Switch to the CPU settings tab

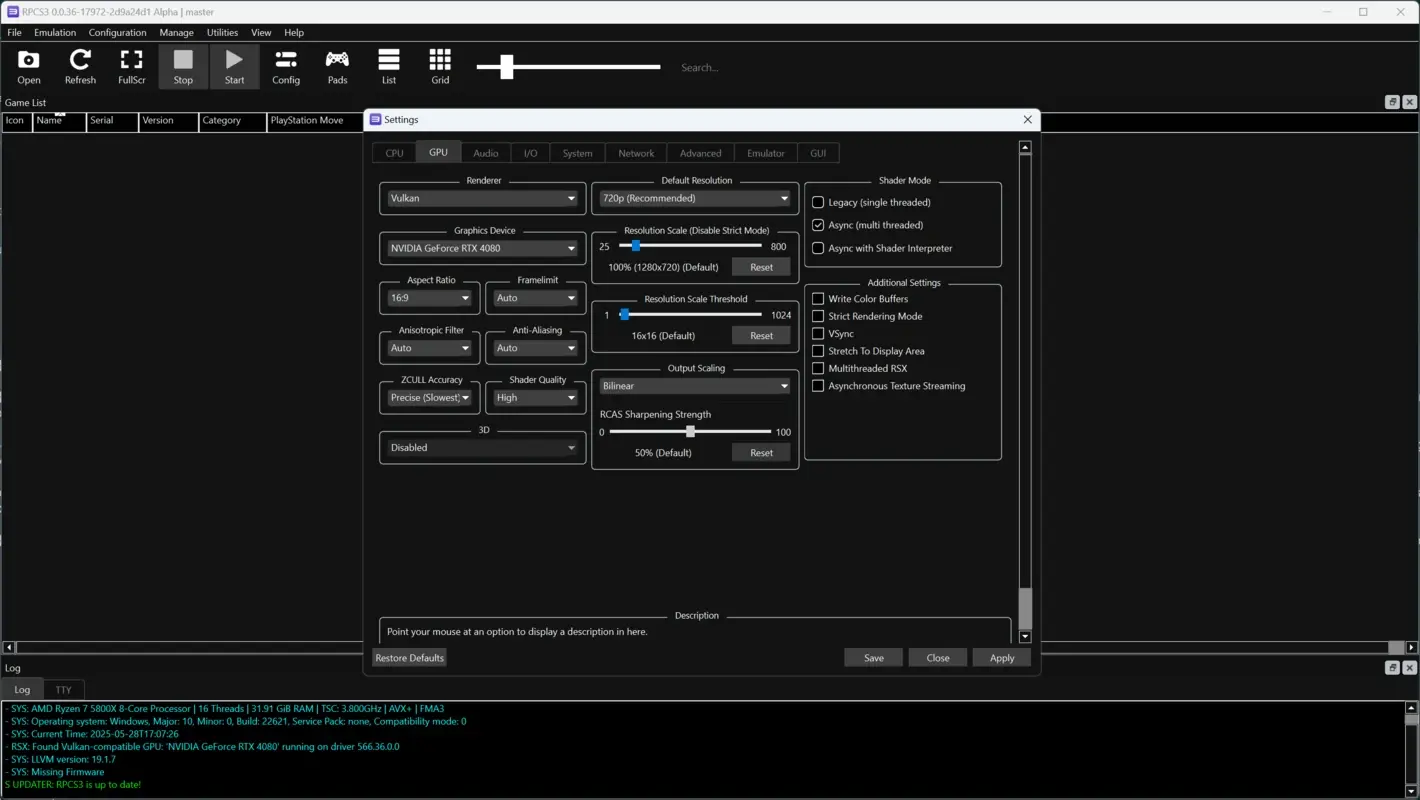[394, 152]
